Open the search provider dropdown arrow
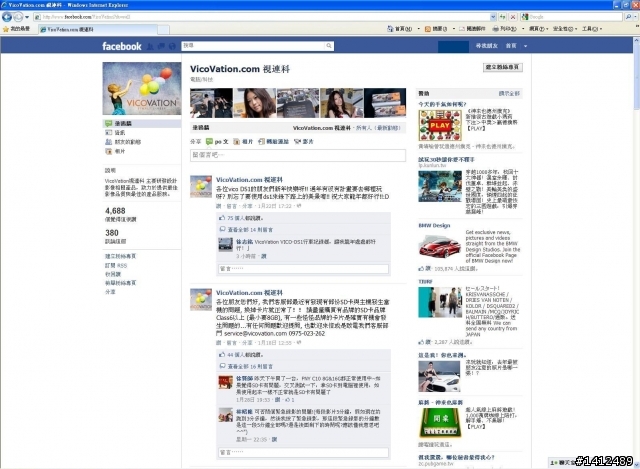The height and width of the screenshot is (469, 640). click(636, 17)
